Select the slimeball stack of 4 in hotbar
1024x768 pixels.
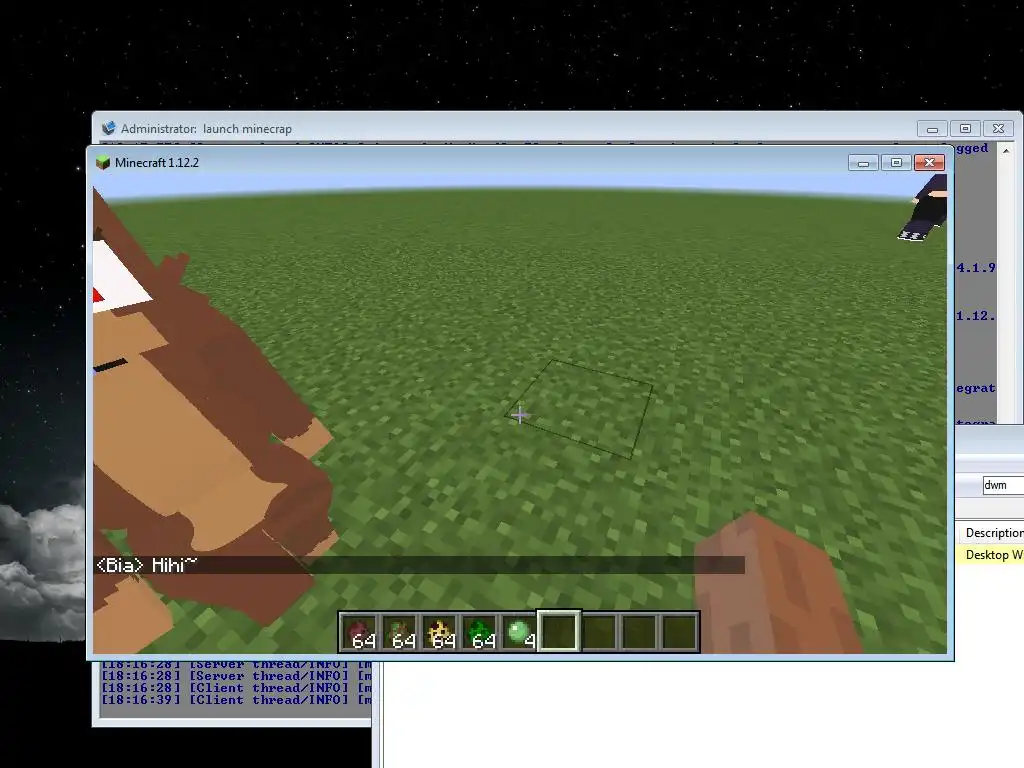click(x=519, y=632)
